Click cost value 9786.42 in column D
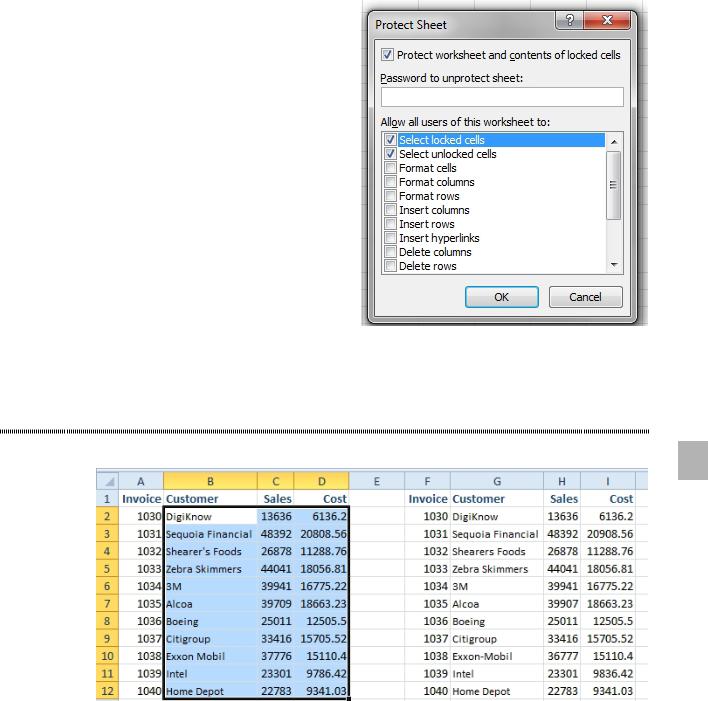The width and height of the screenshot is (708, 701). click(321, 674)
